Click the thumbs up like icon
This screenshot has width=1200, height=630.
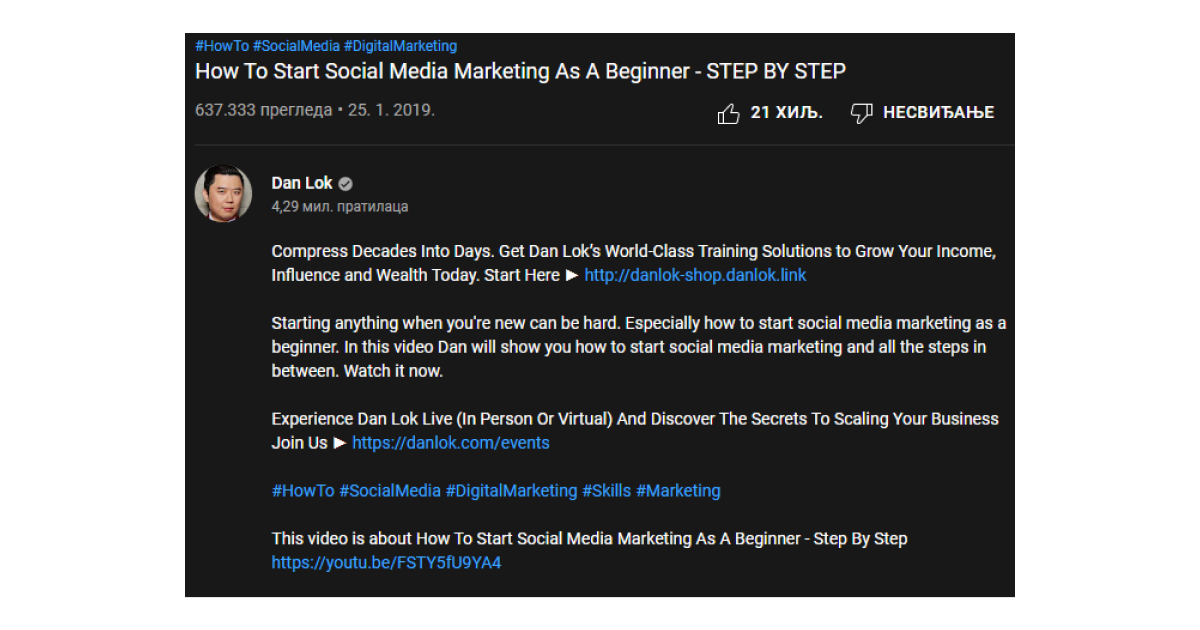pos(730,113)
